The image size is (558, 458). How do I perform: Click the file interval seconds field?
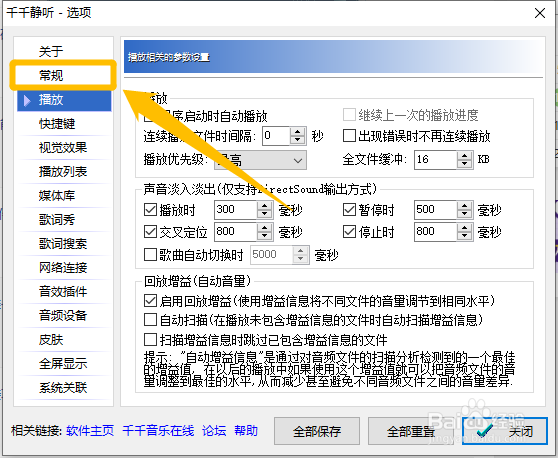[x=276, y=136]
